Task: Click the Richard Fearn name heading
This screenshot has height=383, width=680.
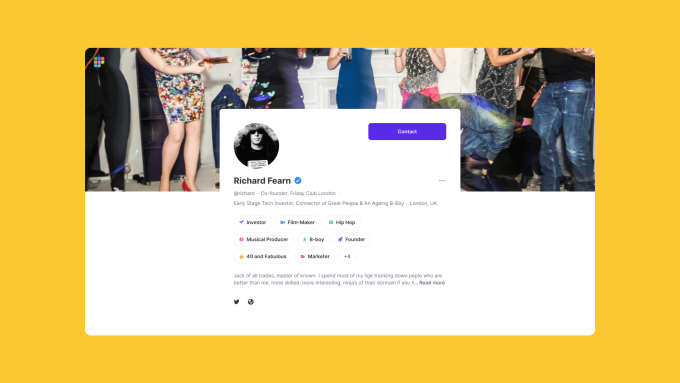Action: pos(262,180)
